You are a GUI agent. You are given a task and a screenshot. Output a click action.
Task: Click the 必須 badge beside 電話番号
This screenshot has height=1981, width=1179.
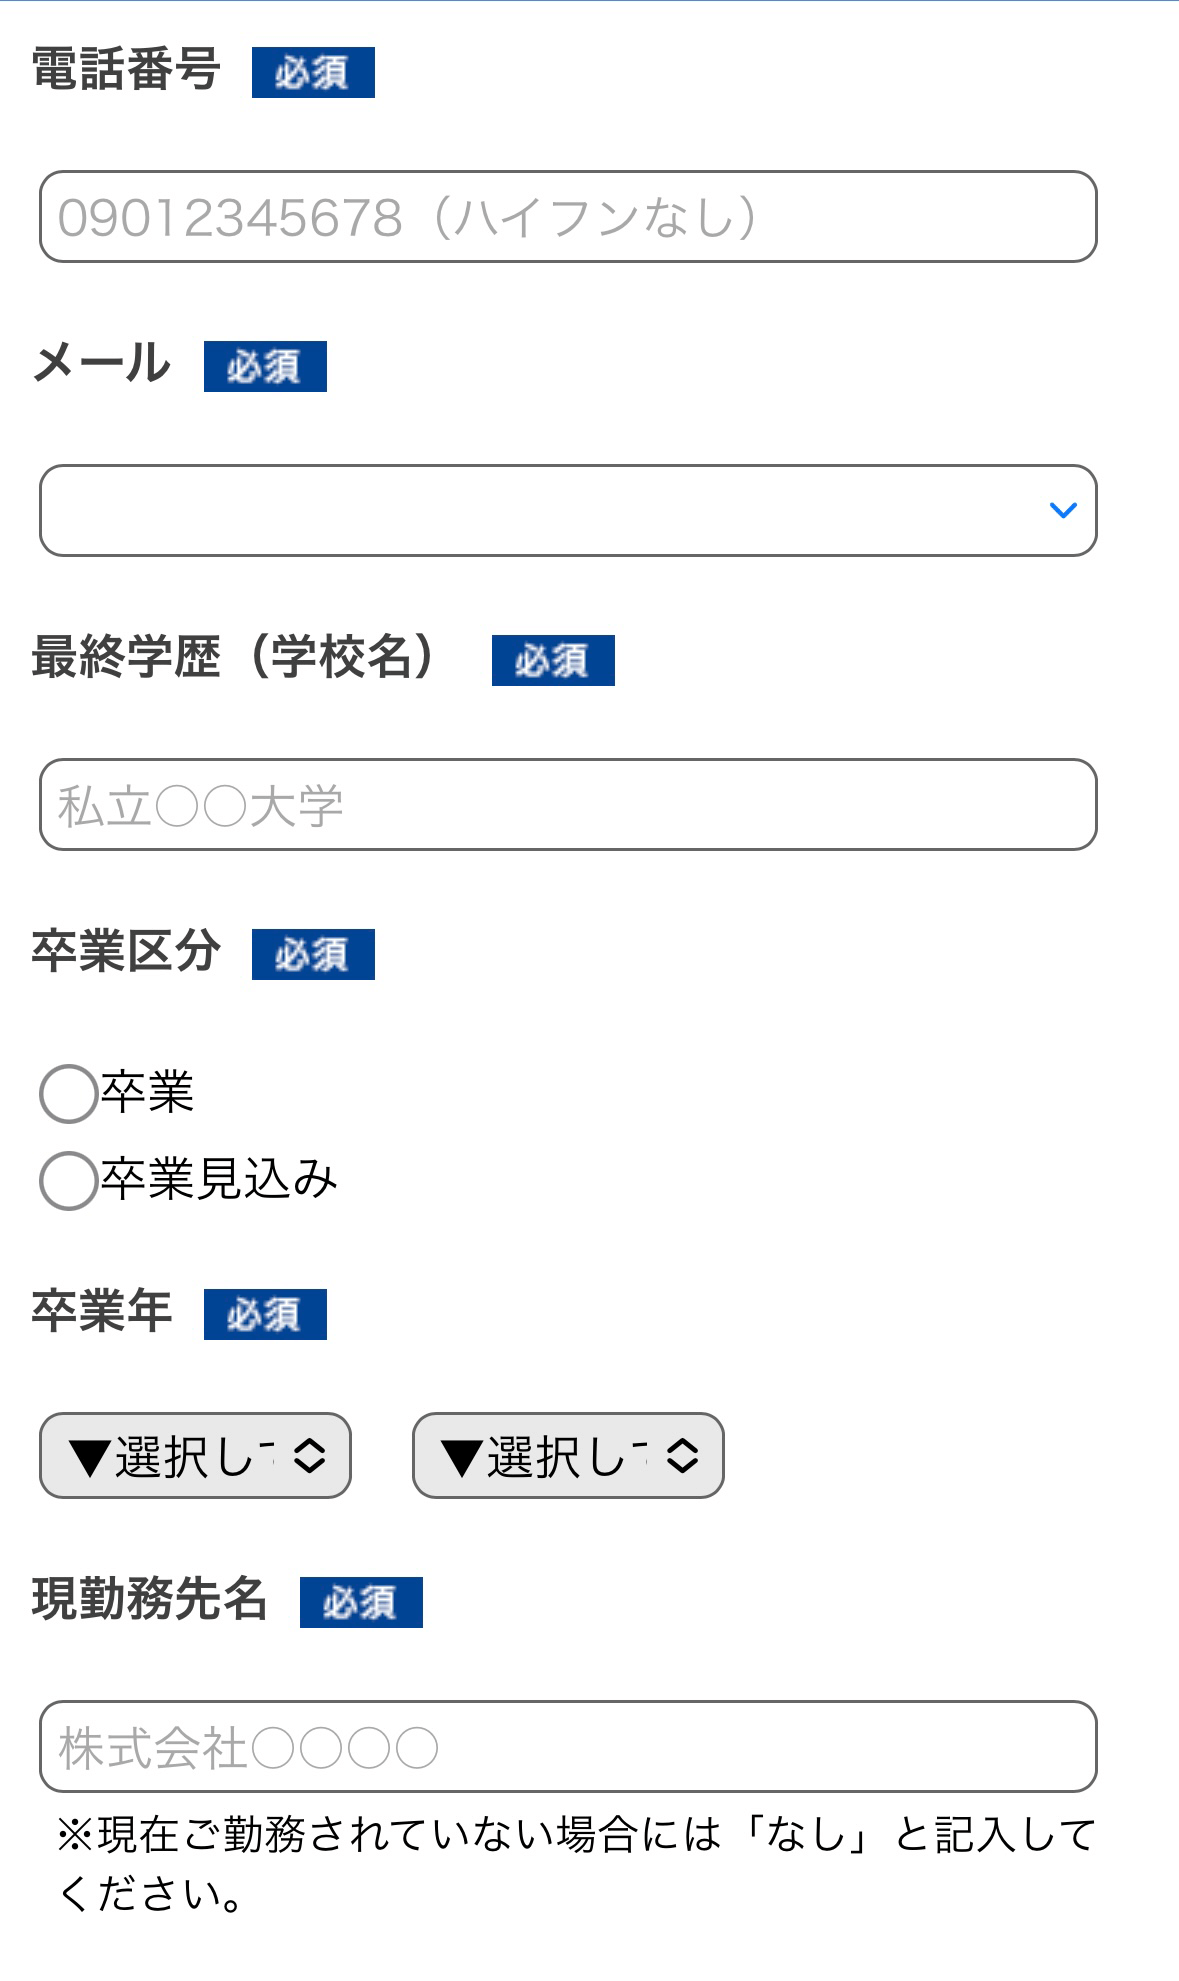point(313,72)
